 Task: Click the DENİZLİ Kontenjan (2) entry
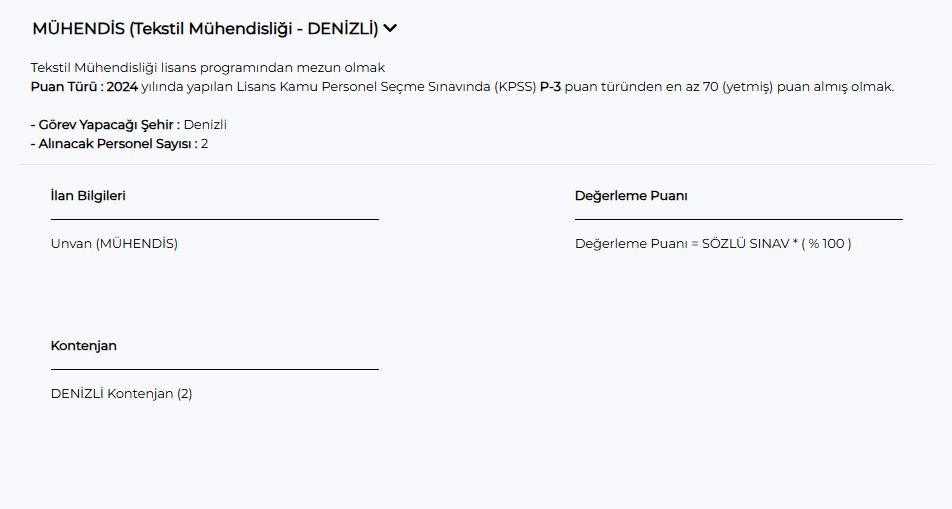click(121, 394)
